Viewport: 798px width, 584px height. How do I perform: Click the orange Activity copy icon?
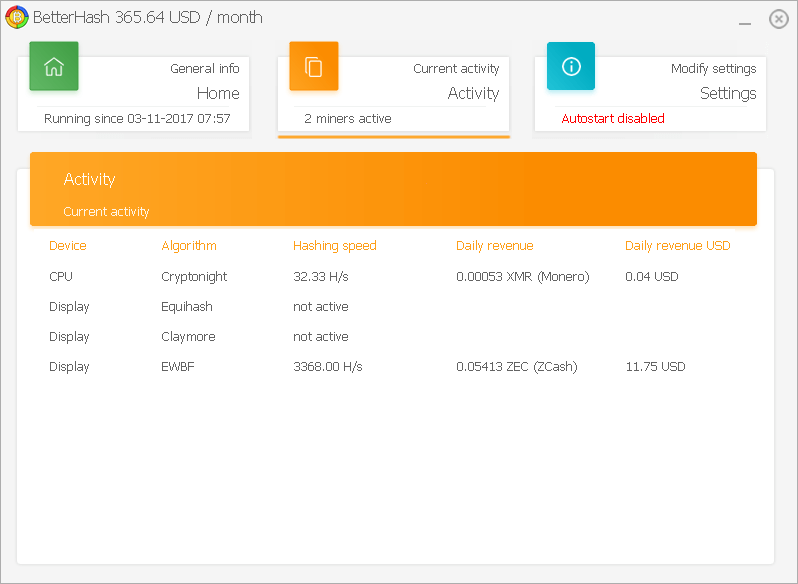coord(314,67)
